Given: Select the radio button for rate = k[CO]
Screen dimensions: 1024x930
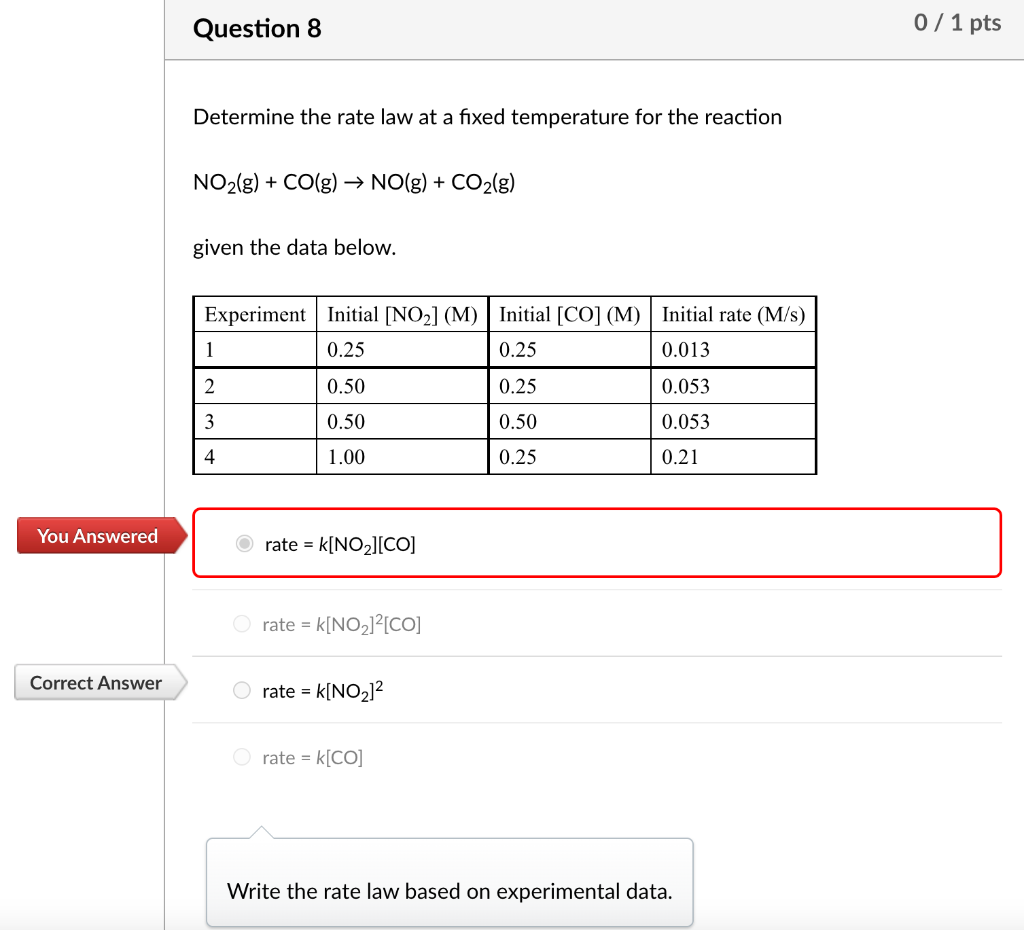Looking at the screenshot, I should tap(242, 757).
